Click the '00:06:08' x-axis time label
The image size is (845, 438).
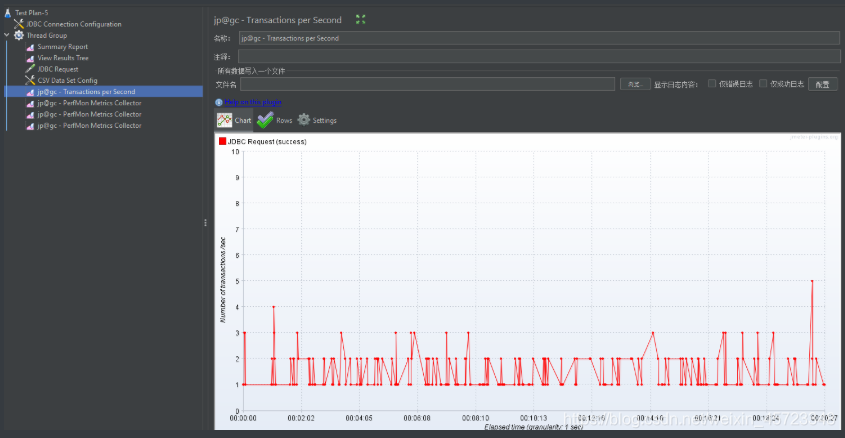click(417, 418)
